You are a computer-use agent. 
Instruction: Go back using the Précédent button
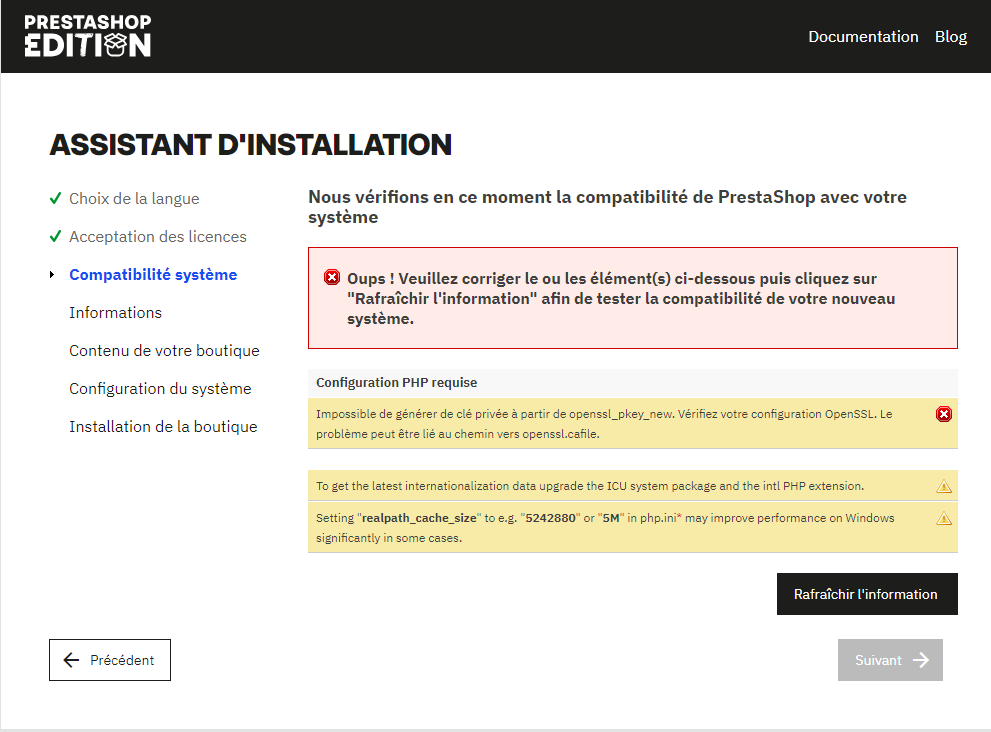click(109, 660)
